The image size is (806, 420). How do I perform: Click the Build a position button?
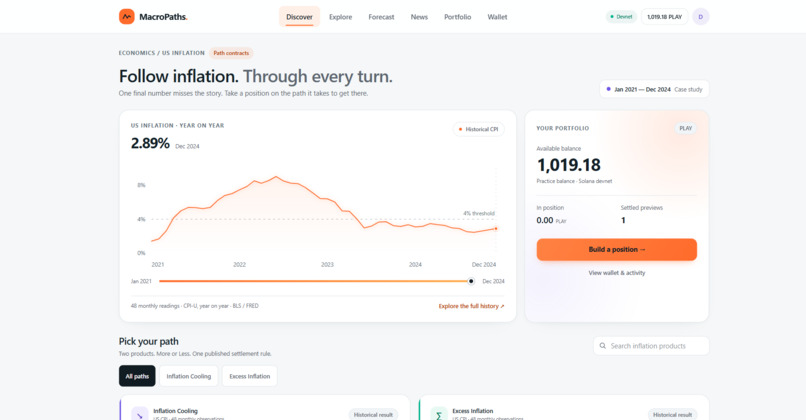616,249
